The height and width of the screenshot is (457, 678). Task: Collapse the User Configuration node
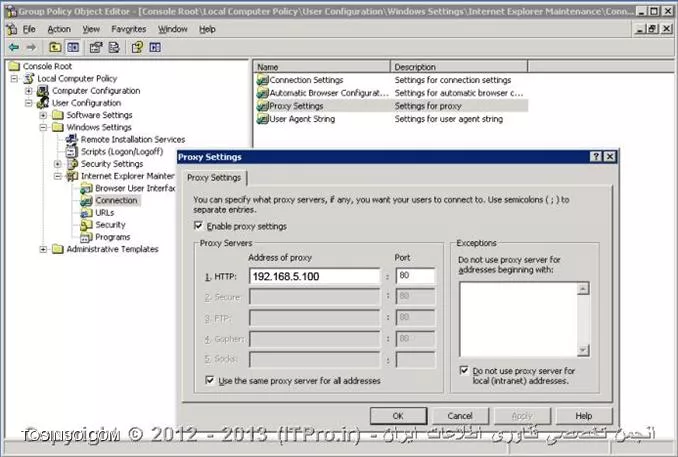(x=29, y=103)
